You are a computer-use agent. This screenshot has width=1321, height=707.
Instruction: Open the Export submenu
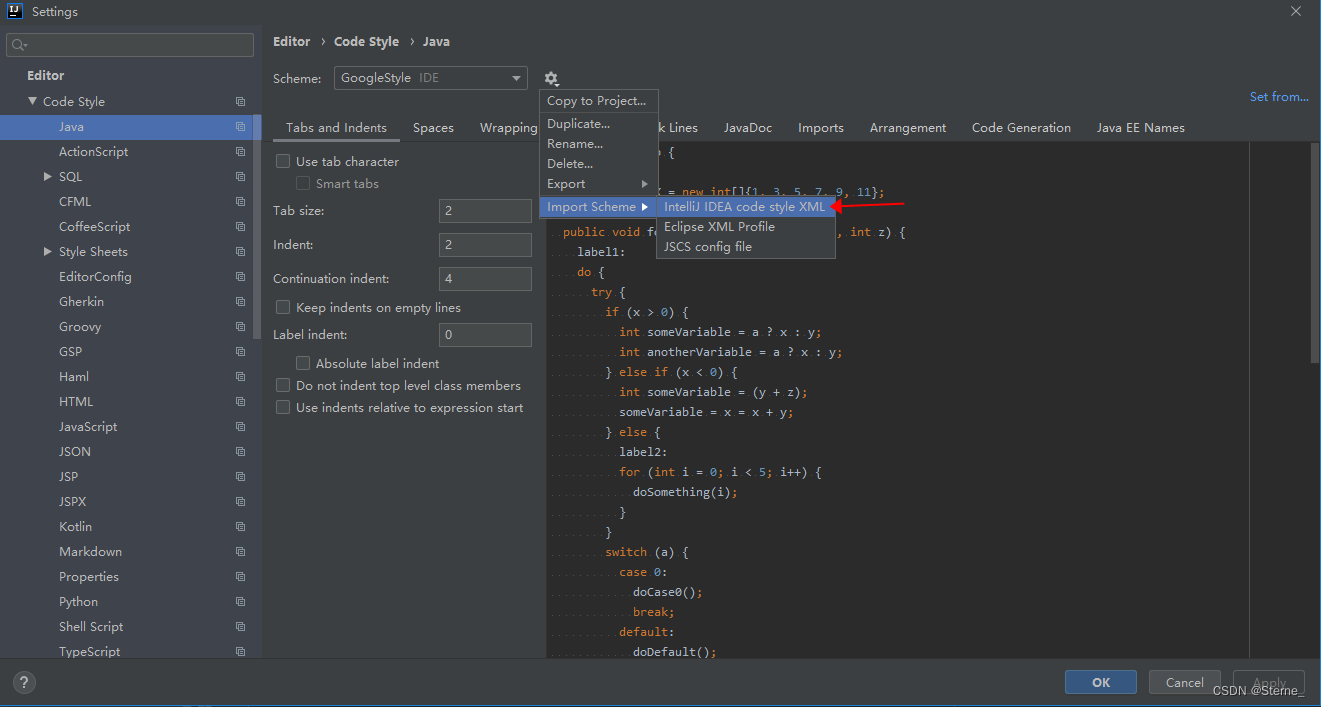pos(597,184)
